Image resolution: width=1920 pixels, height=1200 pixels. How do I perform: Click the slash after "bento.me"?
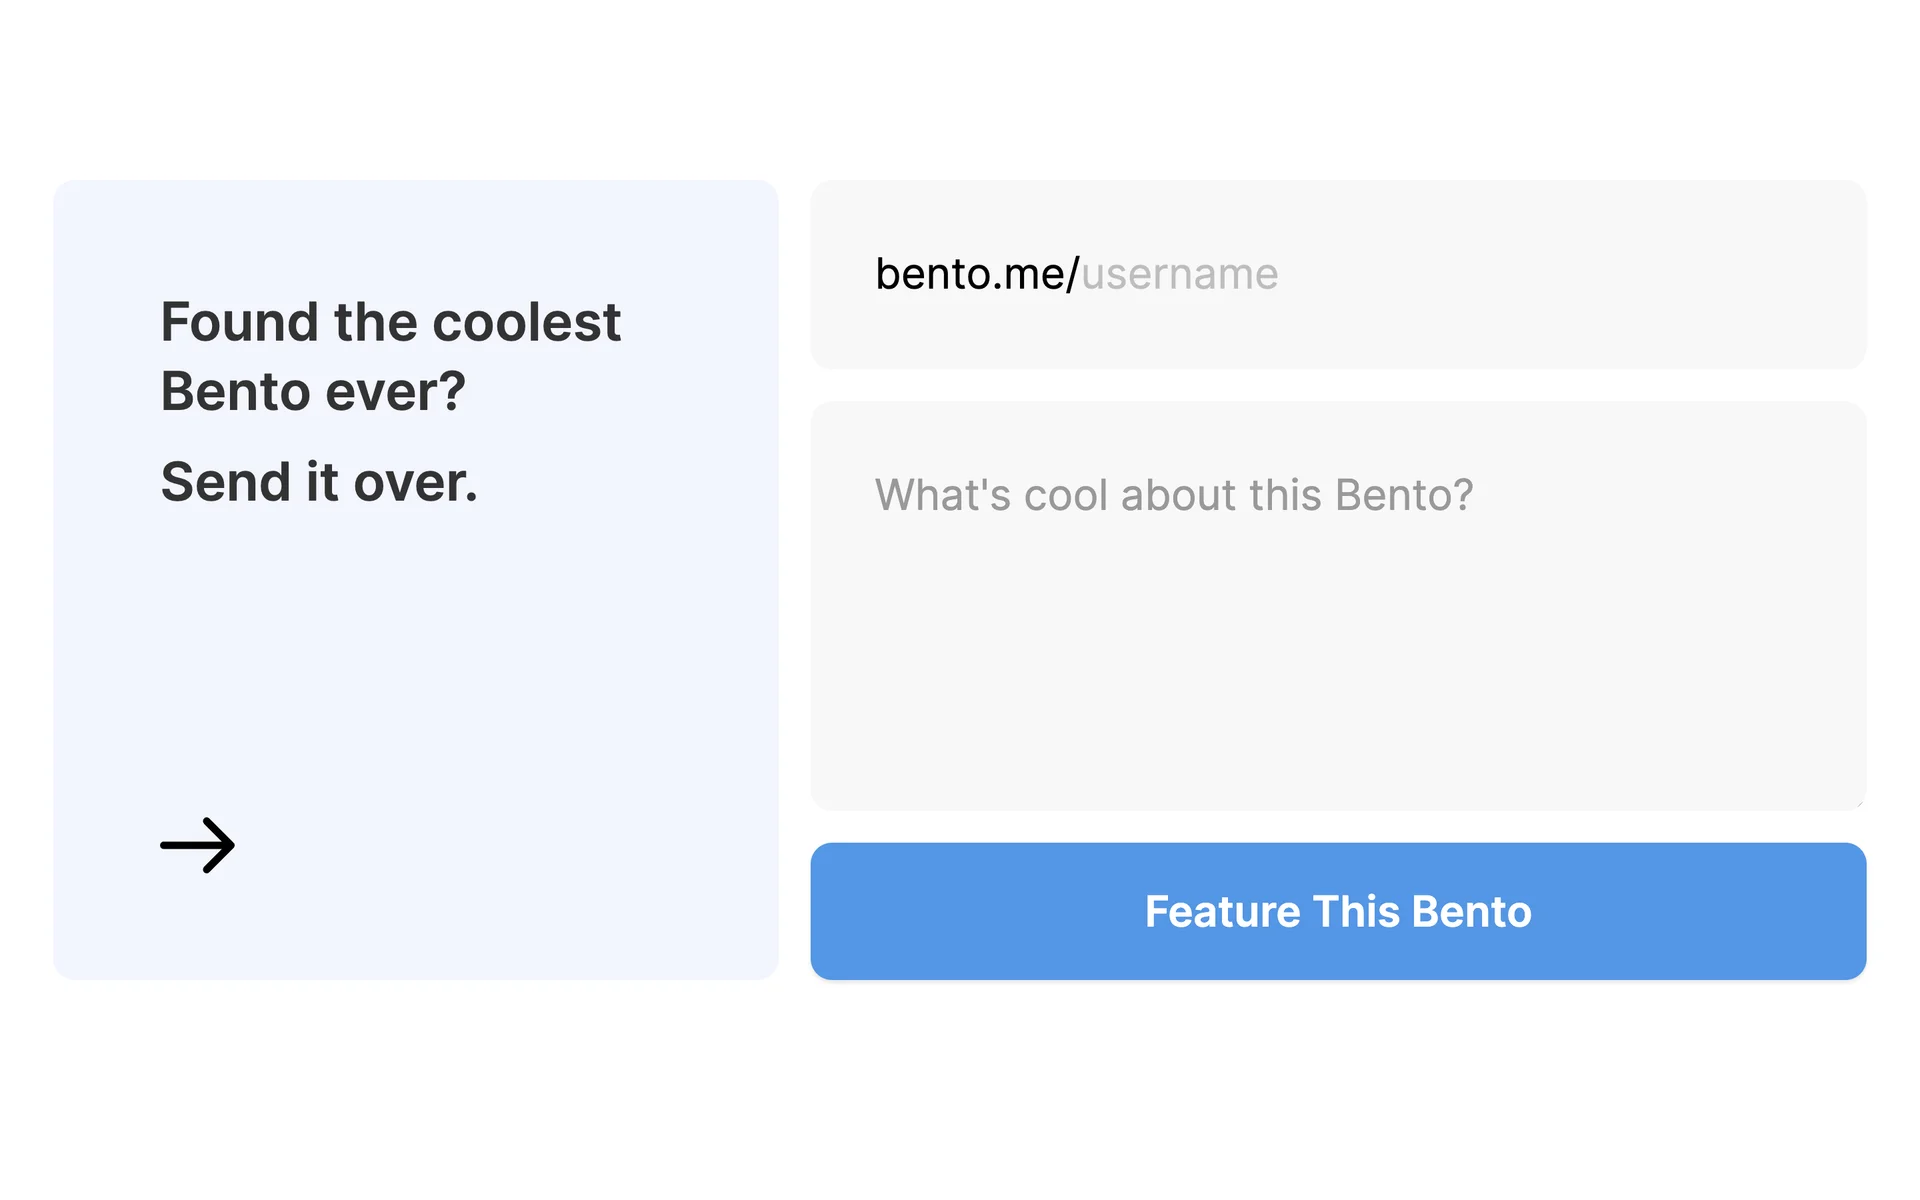1073,275
